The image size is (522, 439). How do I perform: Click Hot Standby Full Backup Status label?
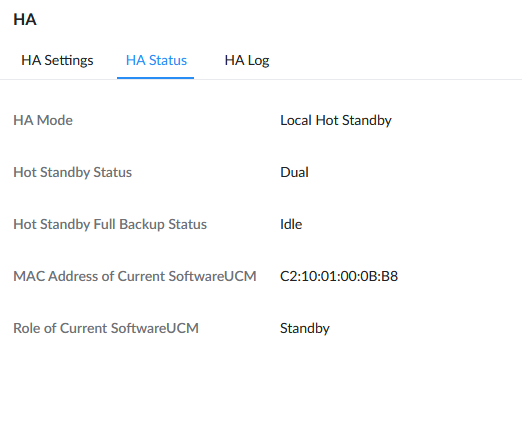coord(110,224)
